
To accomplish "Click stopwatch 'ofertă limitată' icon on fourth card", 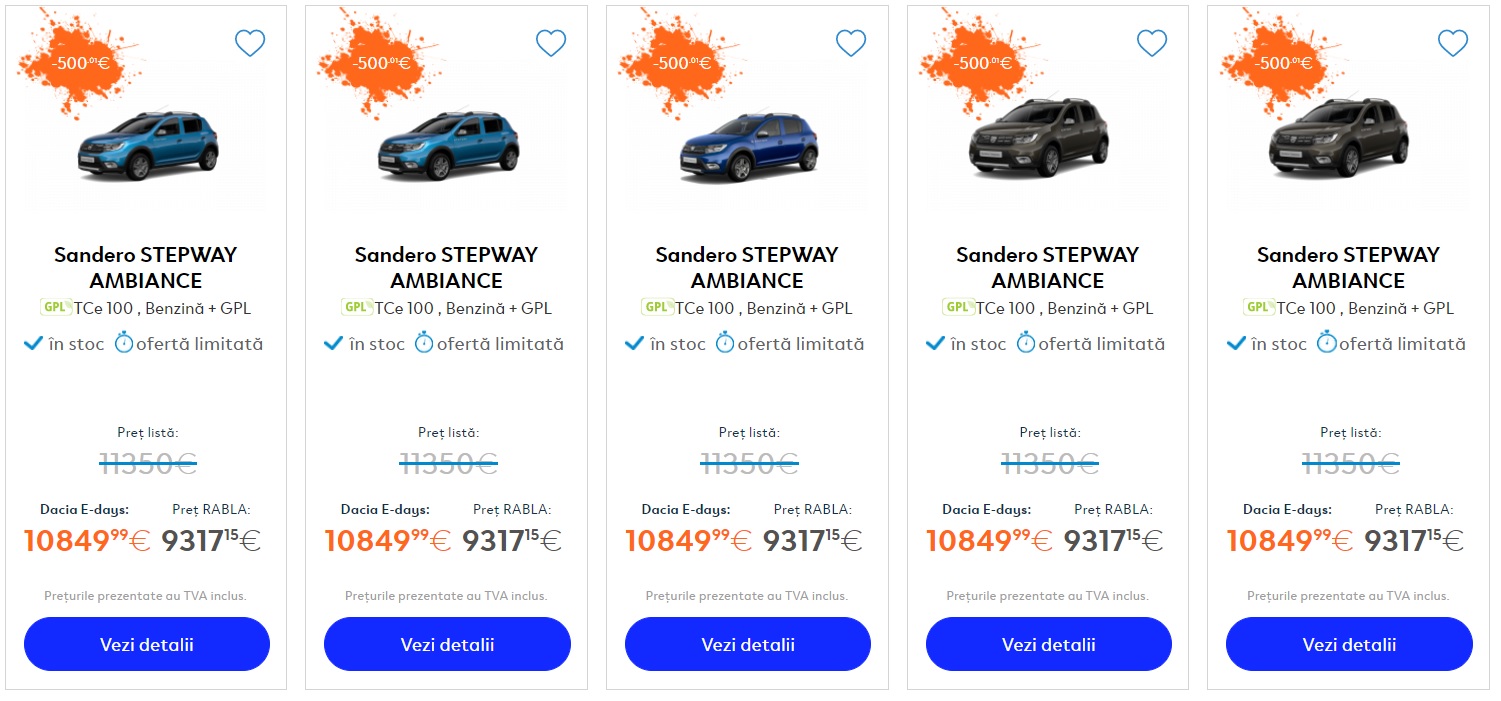I will pos(1026,343).
